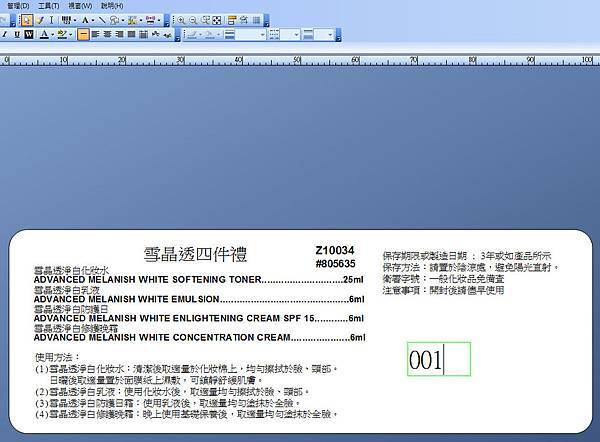Screen dimensions: 600x442
Task: Open the line thickness combo box
Action: (x=251, y=34)
